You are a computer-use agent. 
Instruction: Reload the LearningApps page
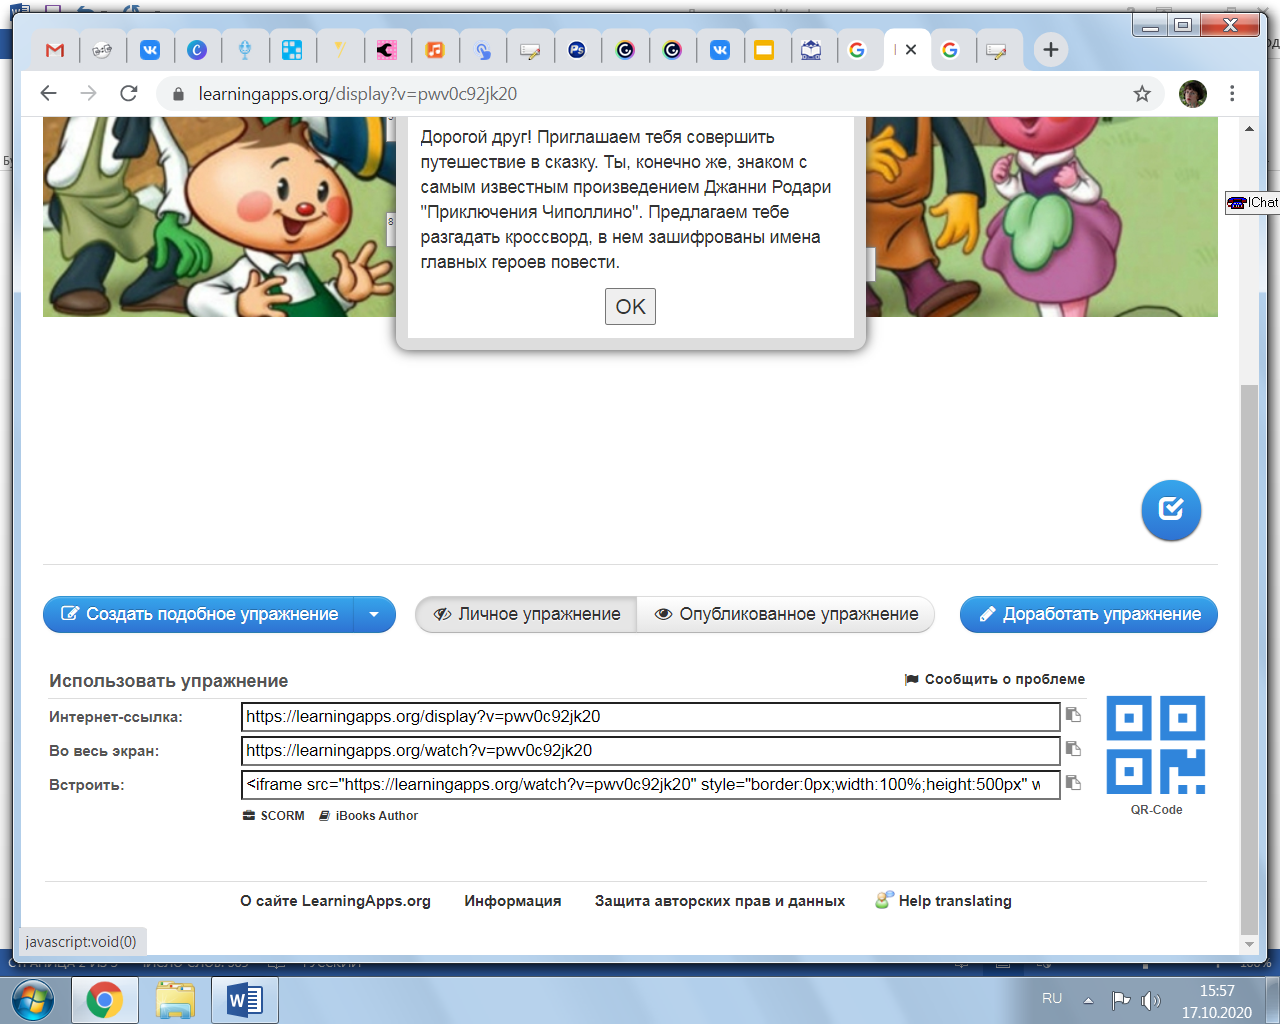click(128, 93)
